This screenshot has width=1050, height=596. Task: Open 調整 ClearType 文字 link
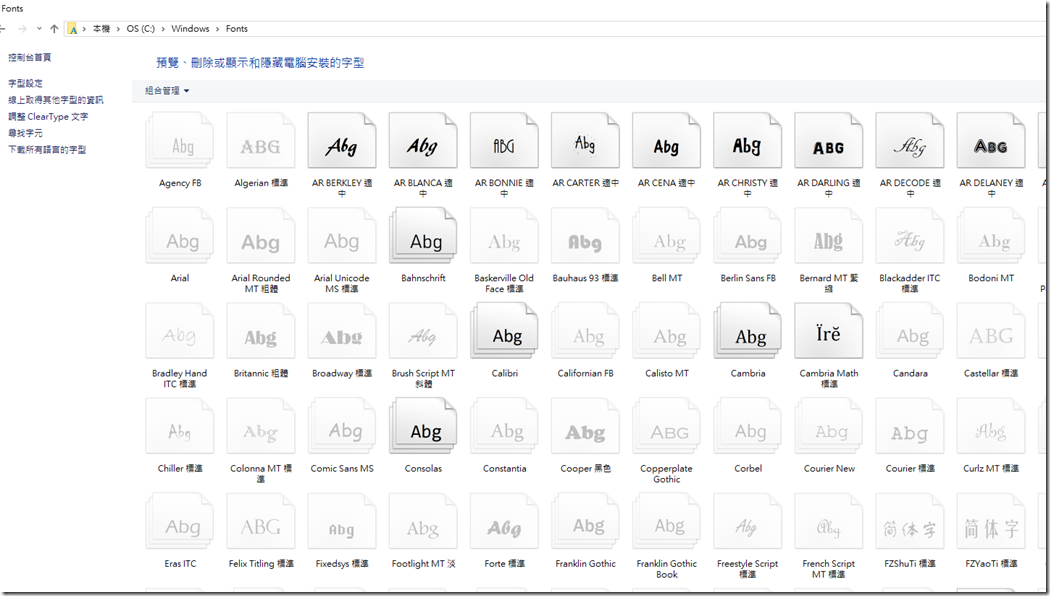48,117
